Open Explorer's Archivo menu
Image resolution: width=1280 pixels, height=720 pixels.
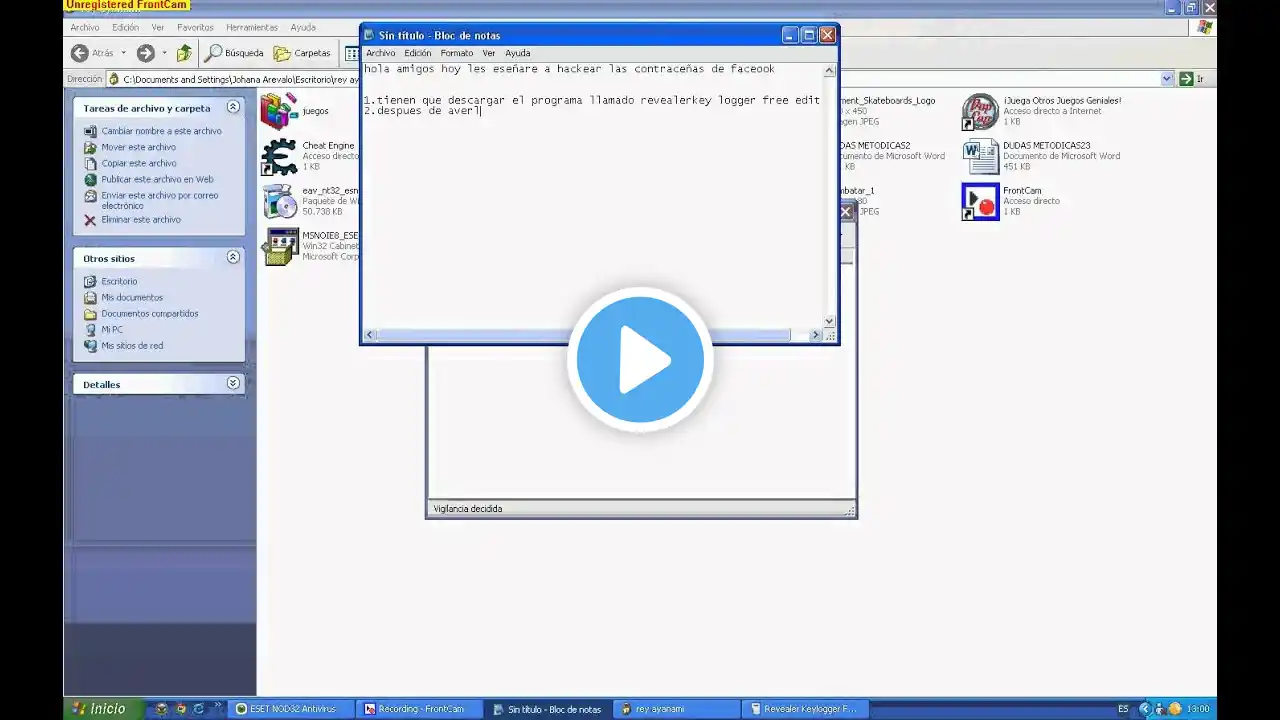tap(85, 28)
